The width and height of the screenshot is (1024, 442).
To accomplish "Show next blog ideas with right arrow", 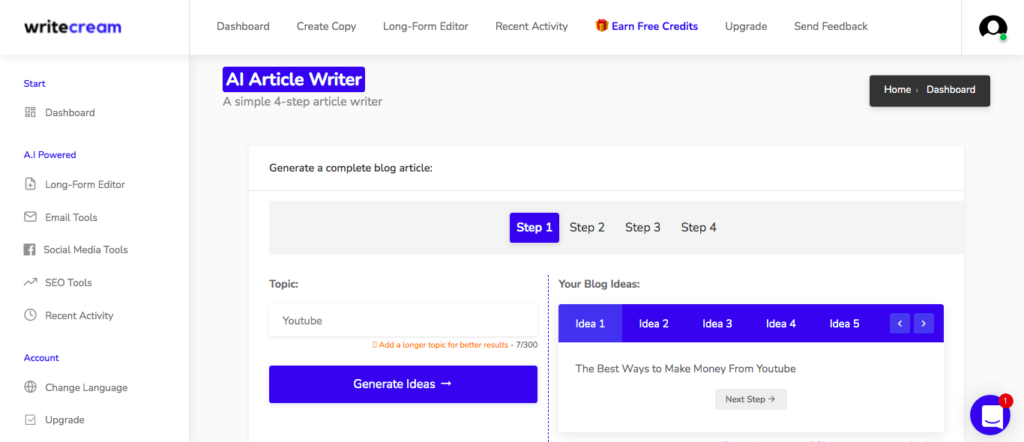I will point(923,323).
